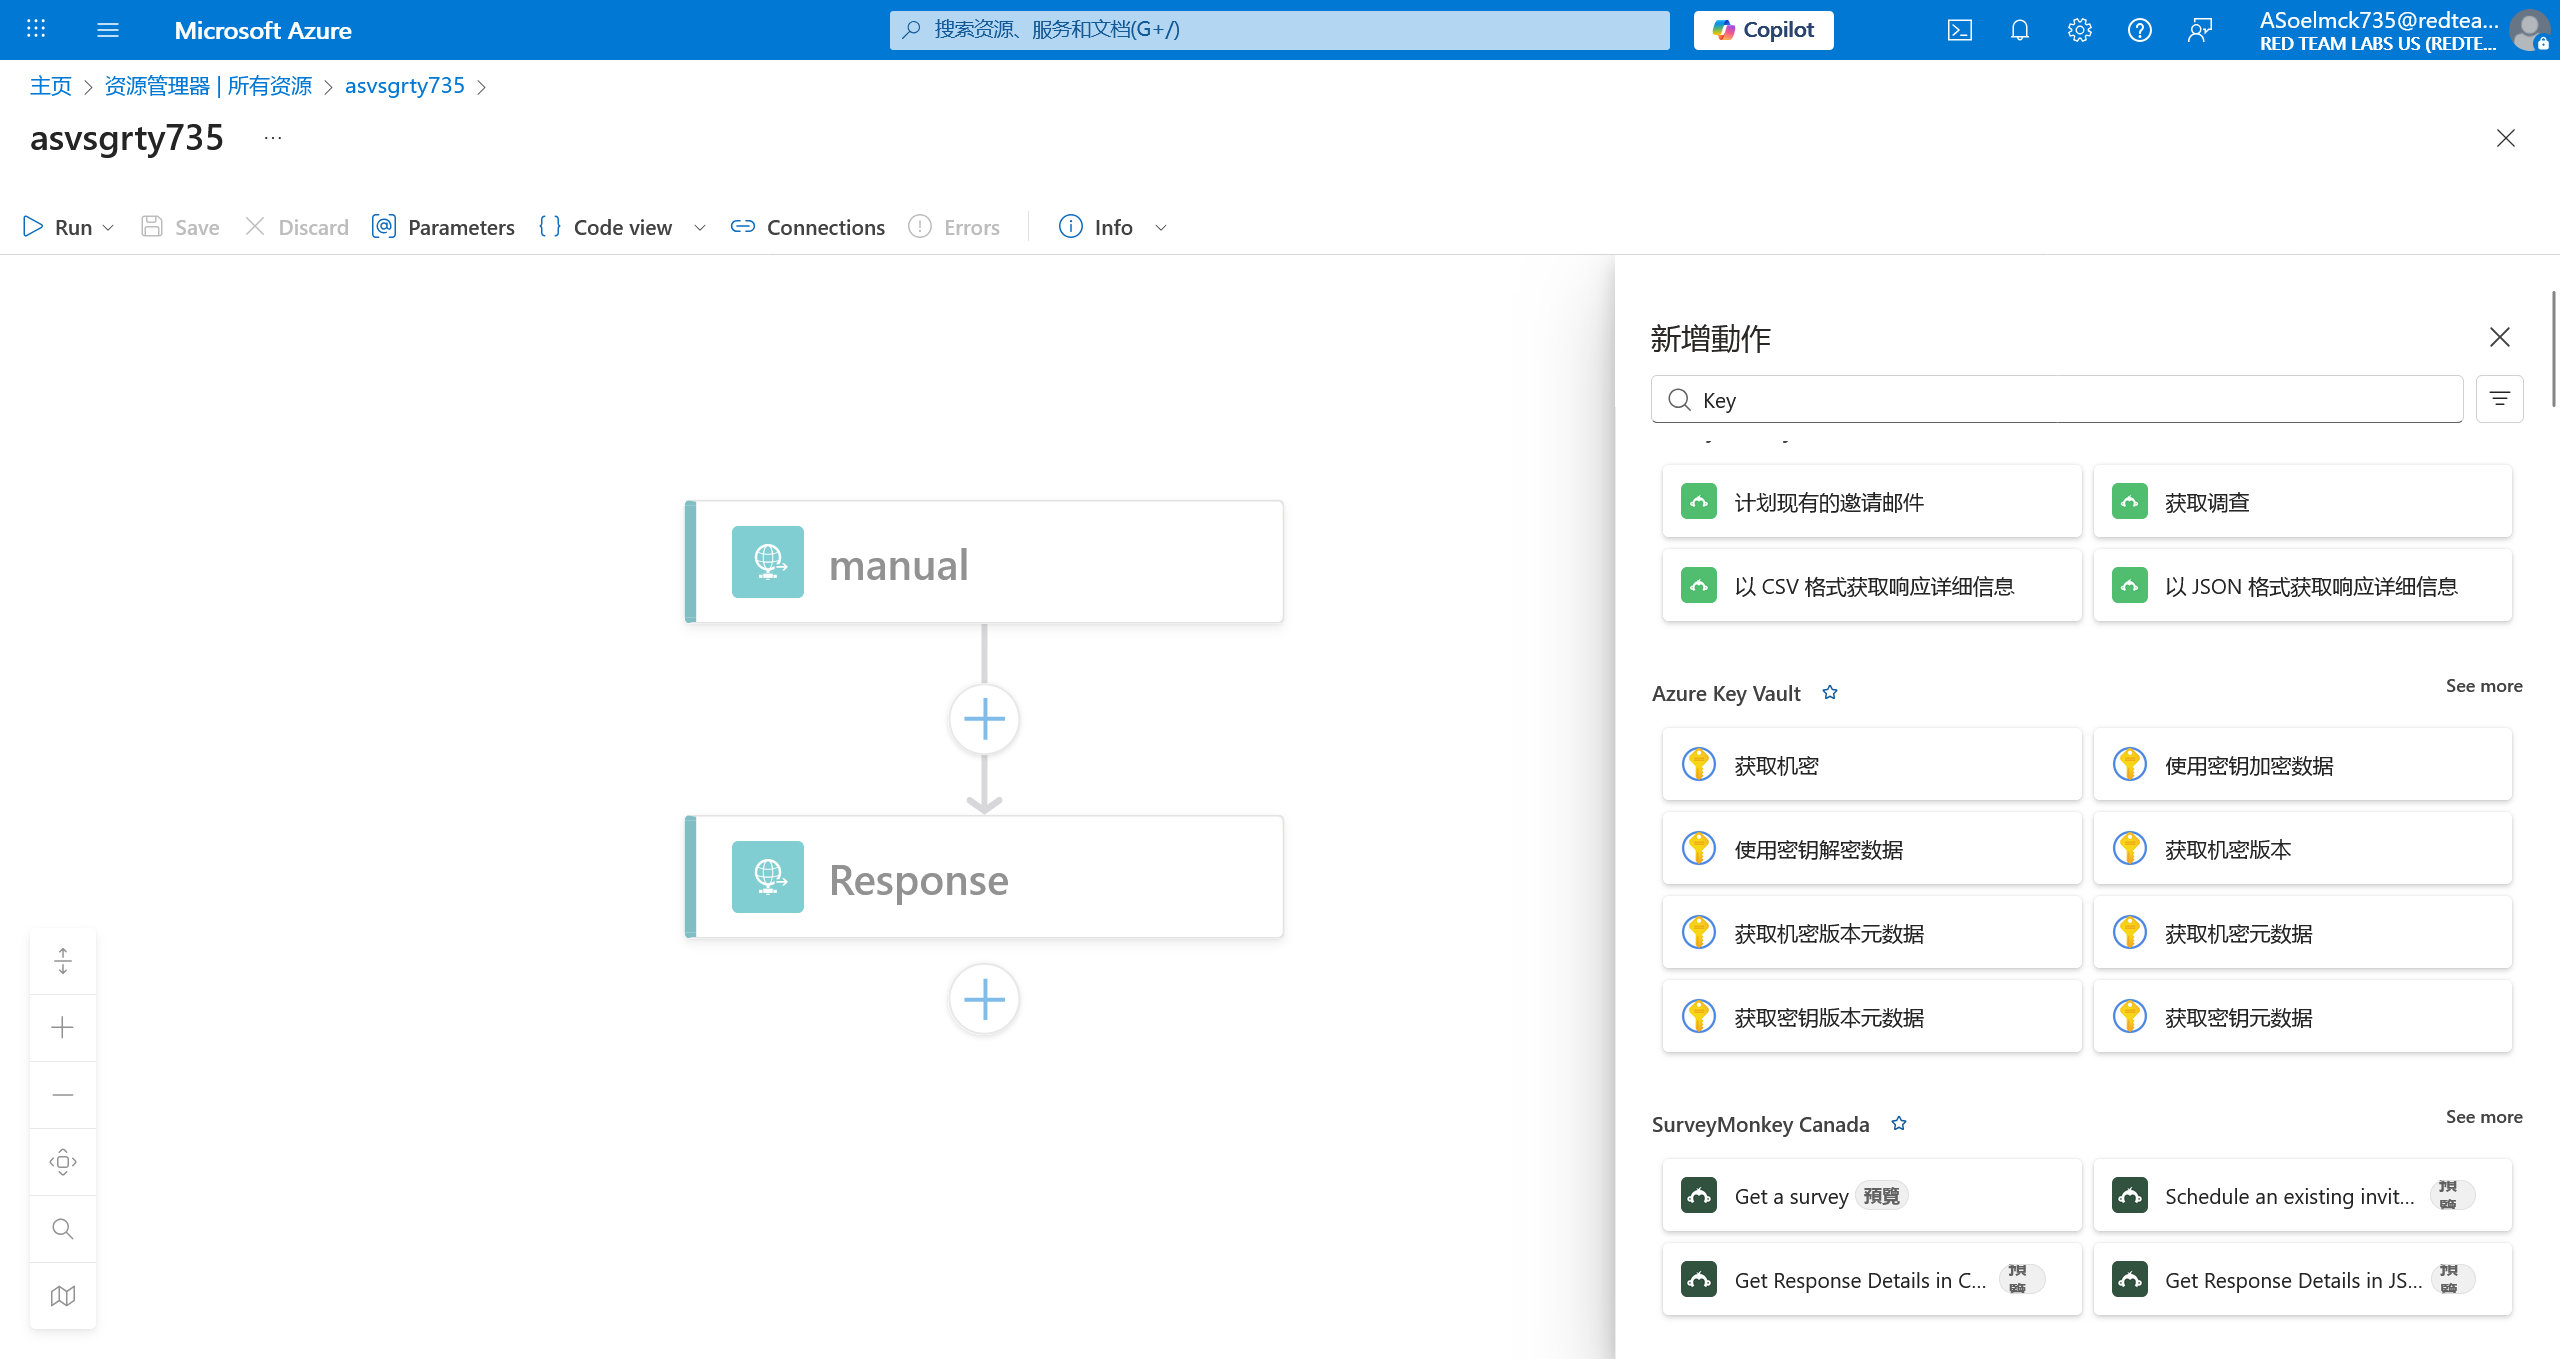Select the 获取机密 Key Vault action
The height and width of the screenshot is (1359, 2560).
point(1871,765)
